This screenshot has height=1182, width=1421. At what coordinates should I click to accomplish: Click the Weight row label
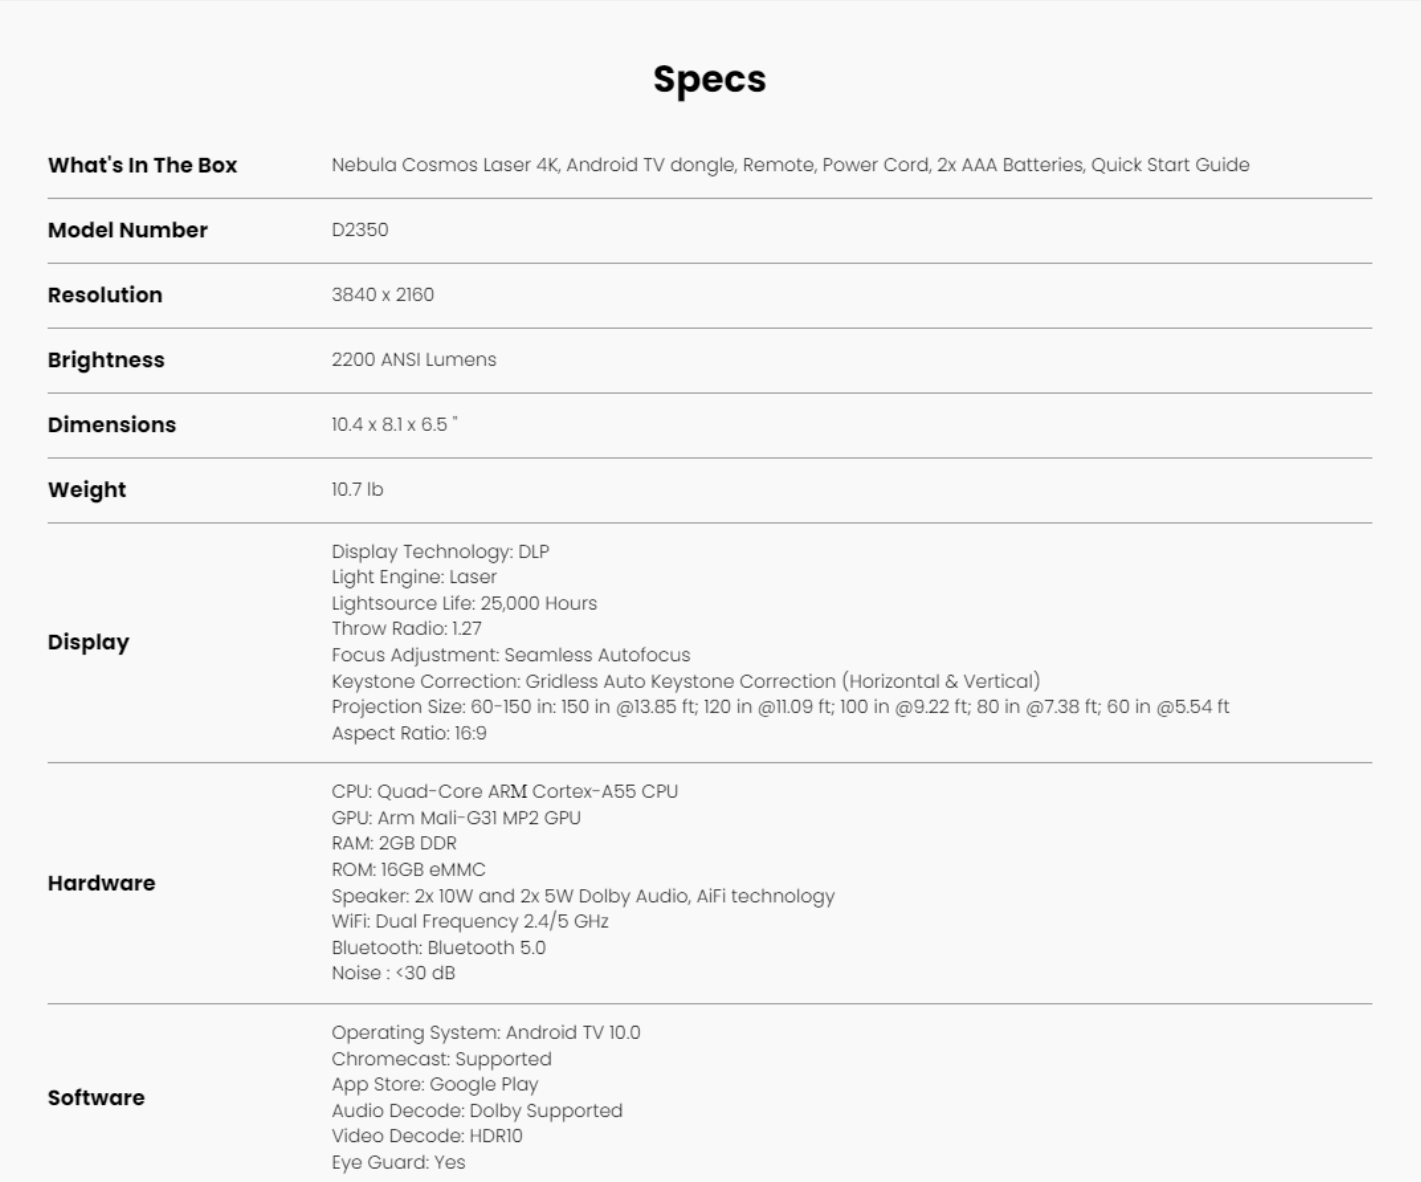coord(87,490)
